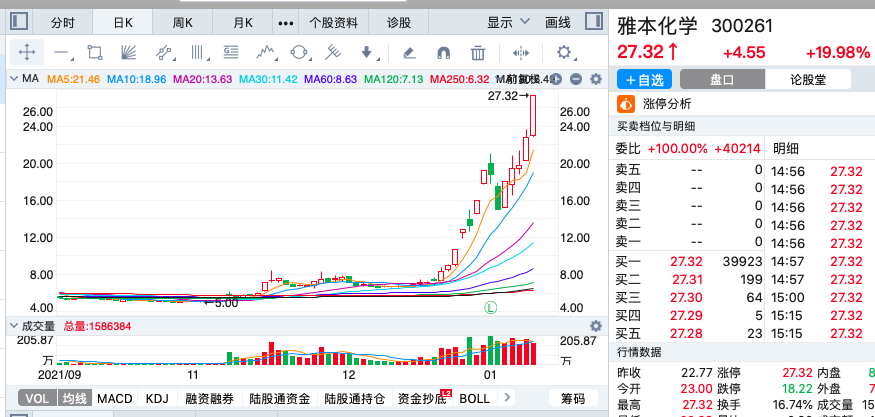This screenshot has height=417, width=875.
Task: Select the crosshair move cursor tool
Action: tap(27, 53)
